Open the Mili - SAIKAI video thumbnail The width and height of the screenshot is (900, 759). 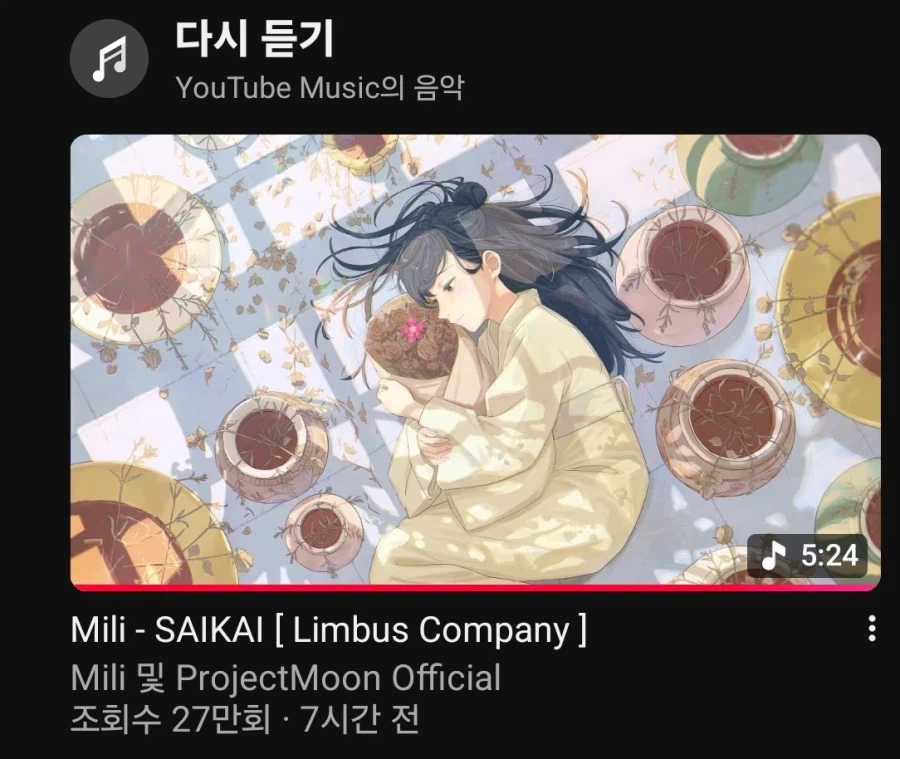(x=475, y=362)
